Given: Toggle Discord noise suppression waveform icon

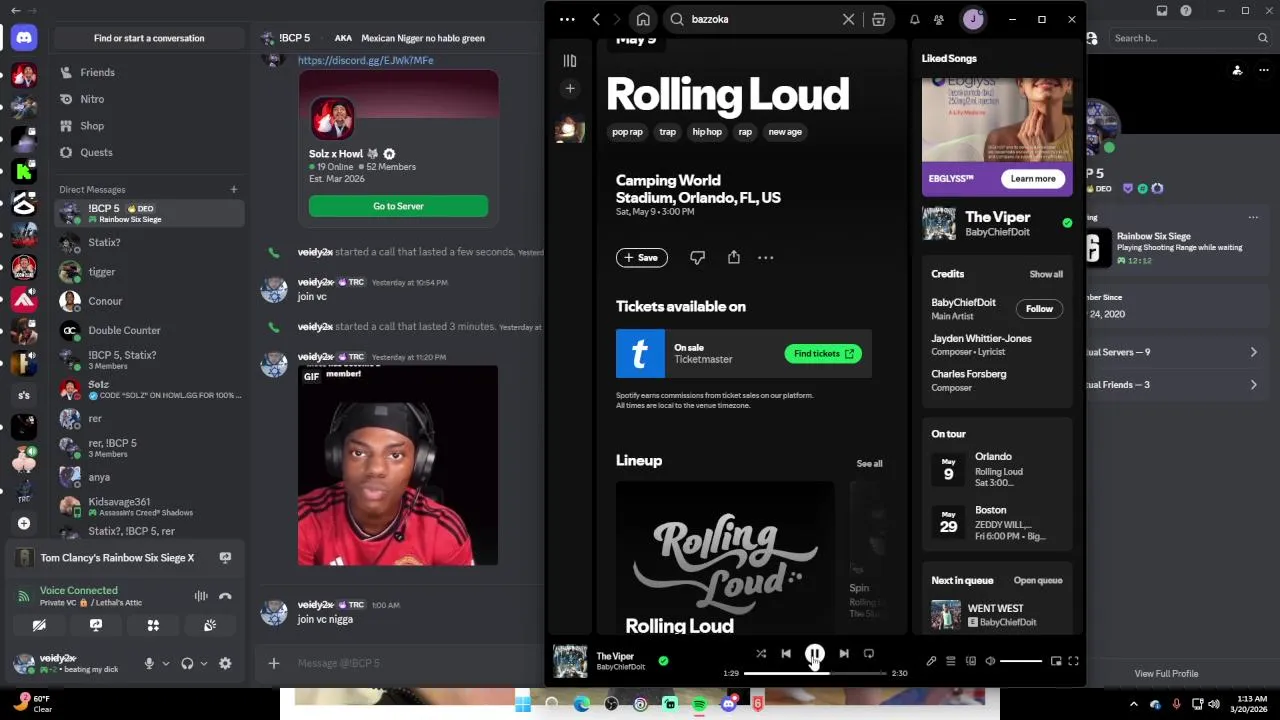Looking at the screenshot, I should click(x=201, y=596).
